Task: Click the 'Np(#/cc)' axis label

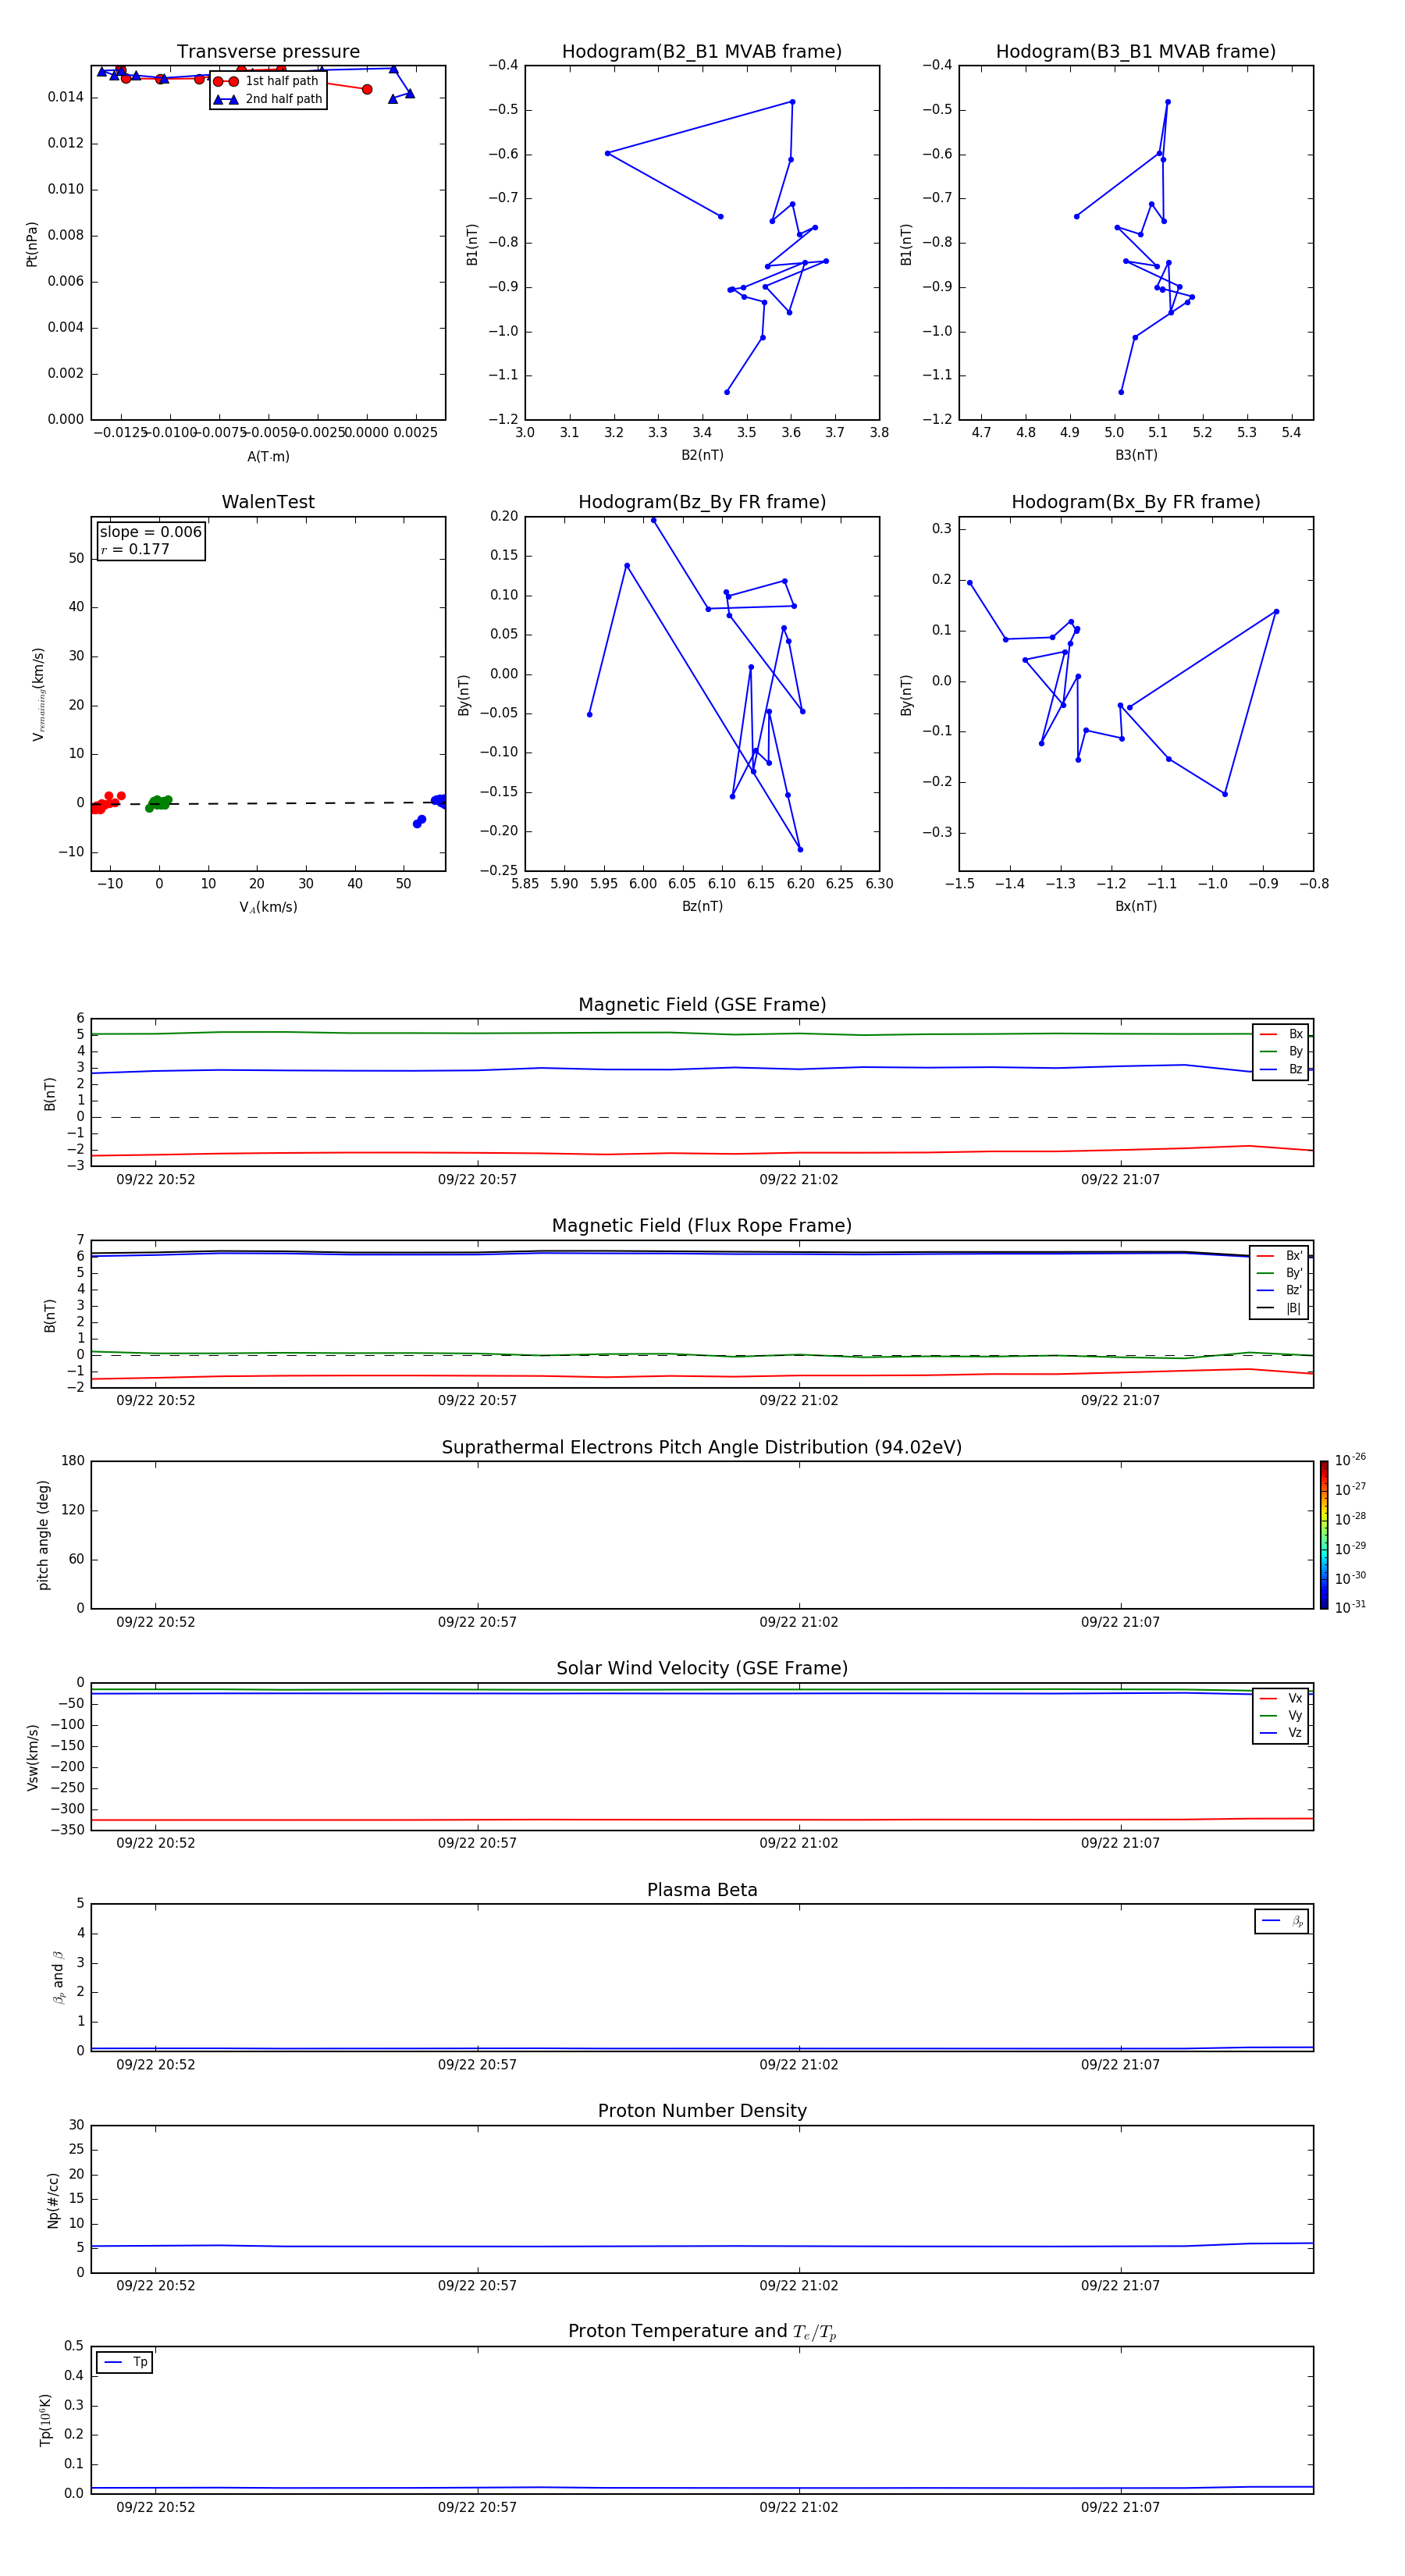Action: click(x=53, y=2200)
